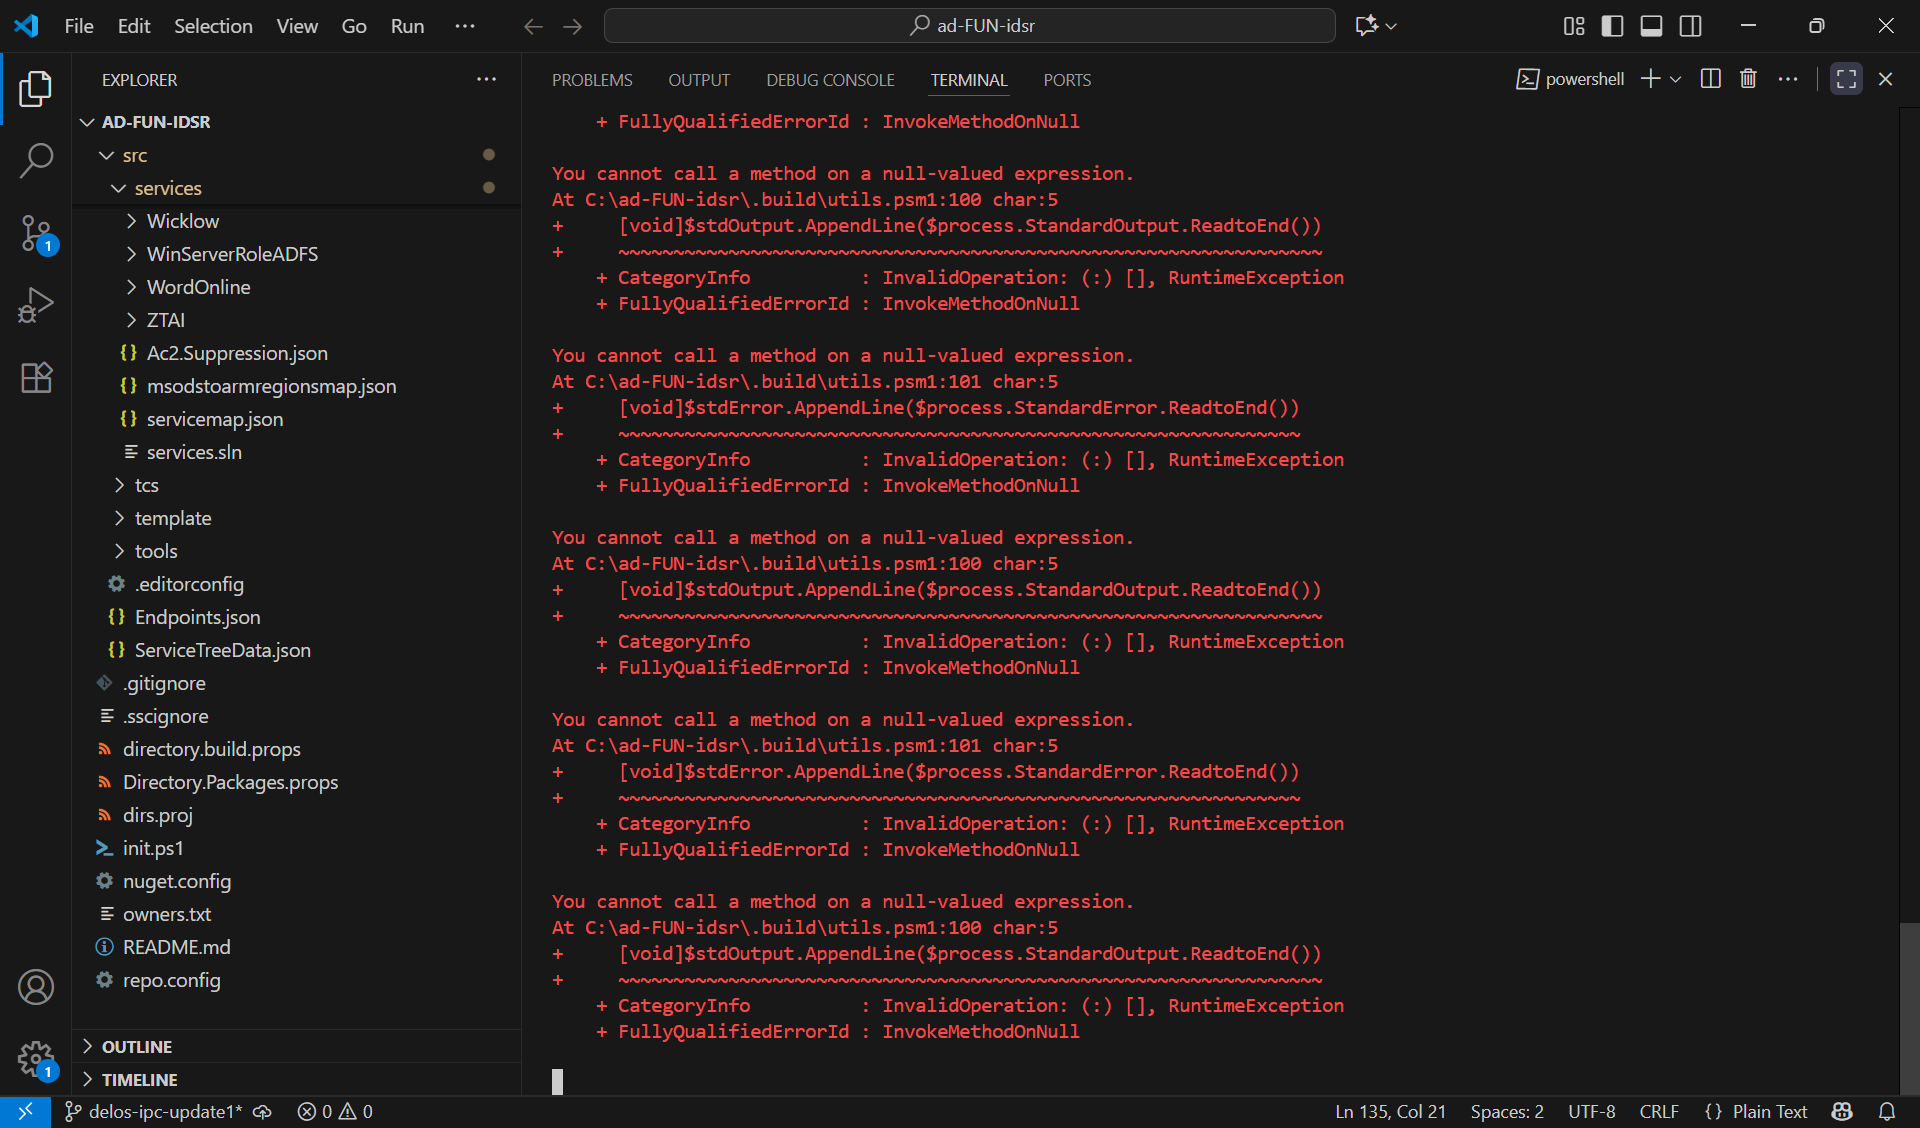
Task: Expand the WinServerRoleADFS folder
Action: [232, 254]
